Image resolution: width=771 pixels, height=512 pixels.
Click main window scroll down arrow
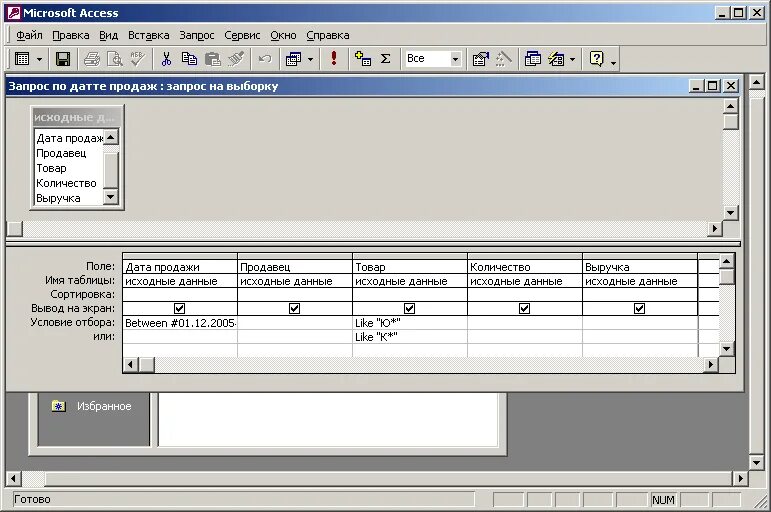pyautogui.click(x=757, y=462)
